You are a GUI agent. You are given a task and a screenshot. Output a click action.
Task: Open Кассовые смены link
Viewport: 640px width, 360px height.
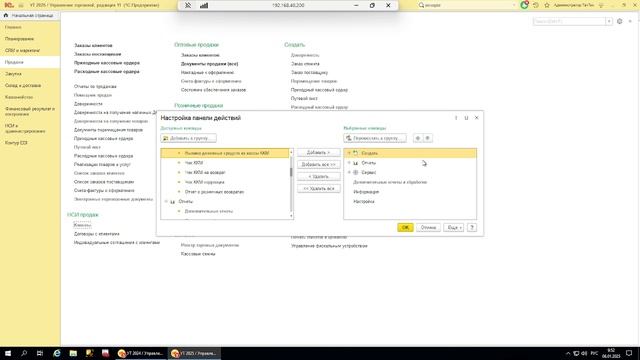[198, 254]
